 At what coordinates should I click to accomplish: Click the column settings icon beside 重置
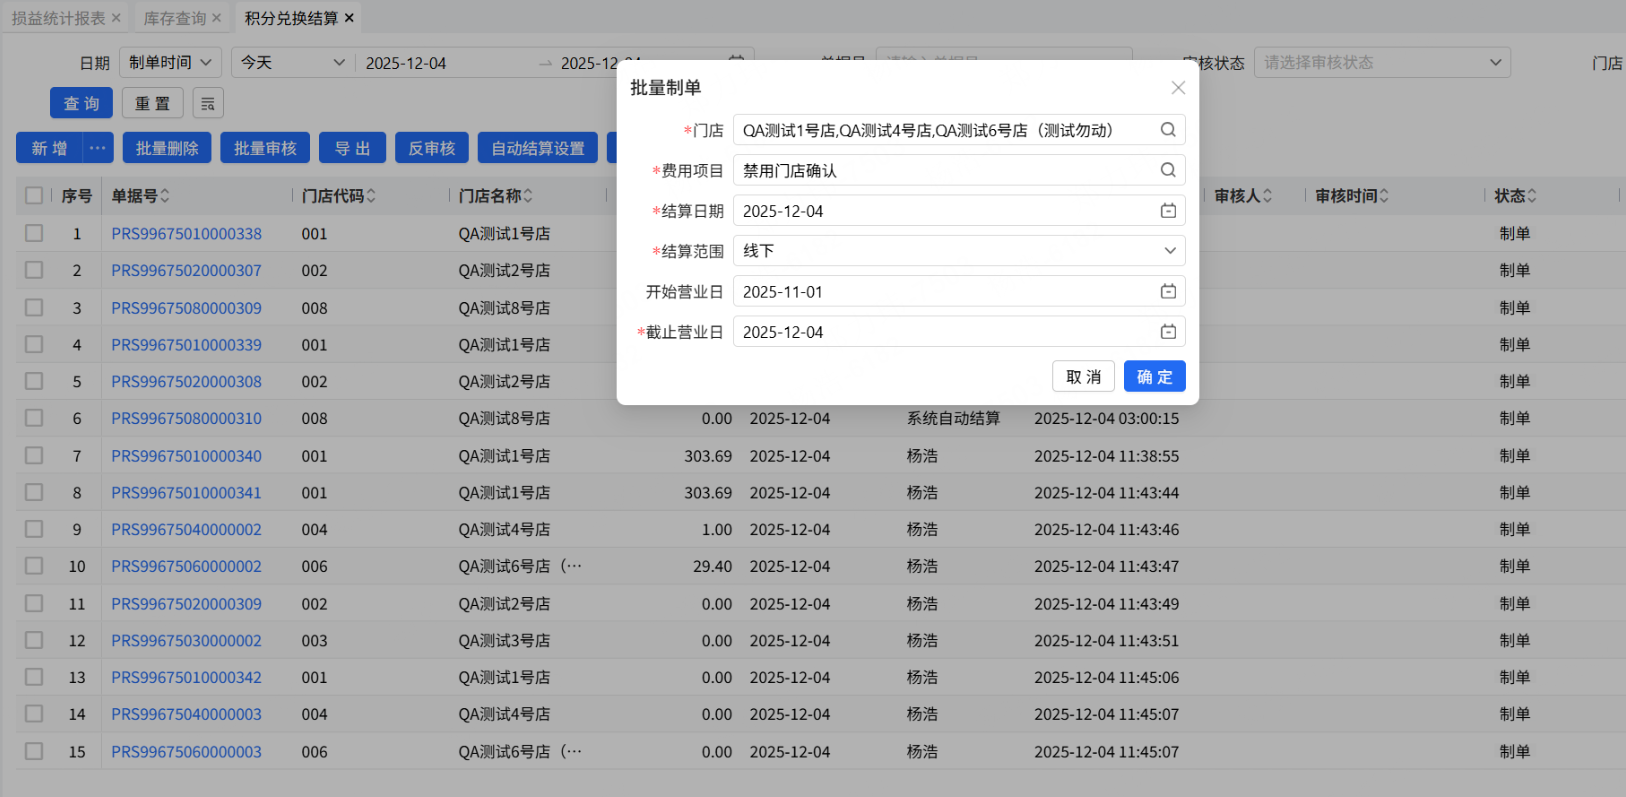coord(208,103)
